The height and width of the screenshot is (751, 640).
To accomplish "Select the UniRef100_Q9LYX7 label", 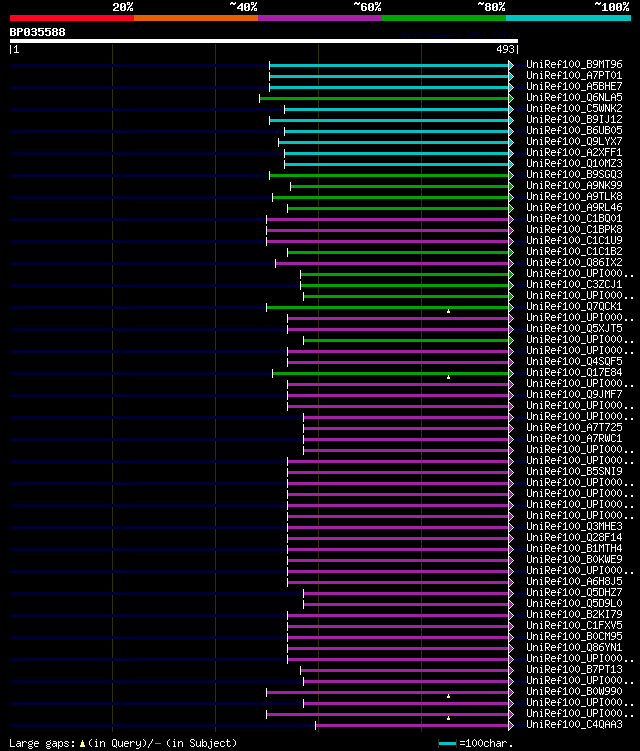I will pos(574,142).
